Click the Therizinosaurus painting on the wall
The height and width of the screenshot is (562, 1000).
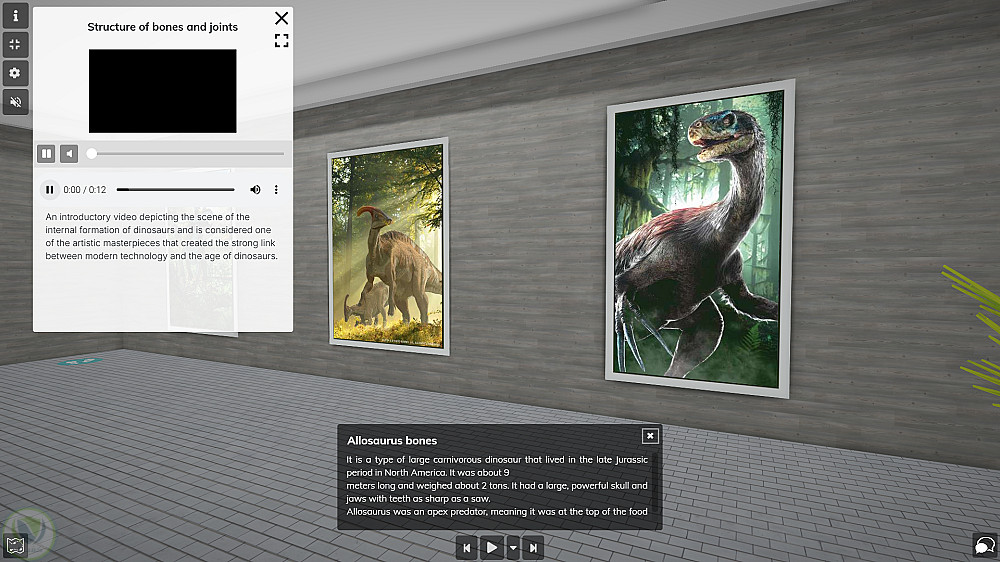tap(699, 239)
